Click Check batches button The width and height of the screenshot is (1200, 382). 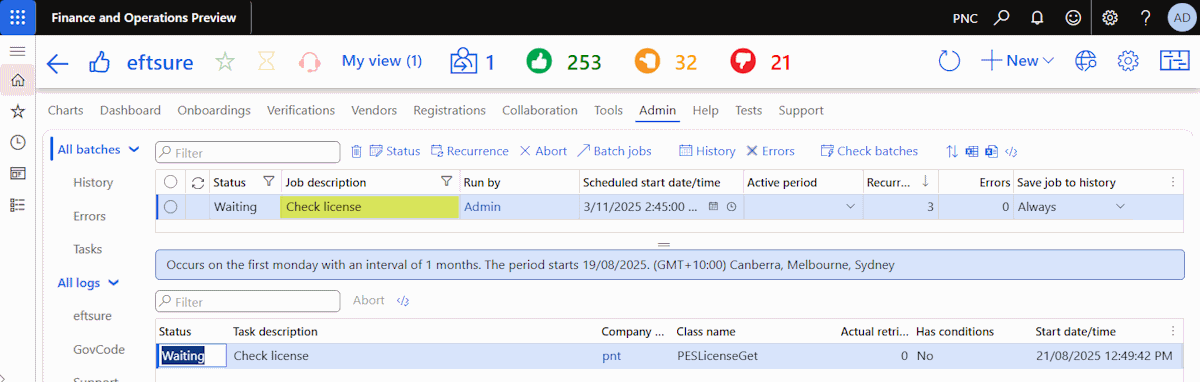click(869, 151)
